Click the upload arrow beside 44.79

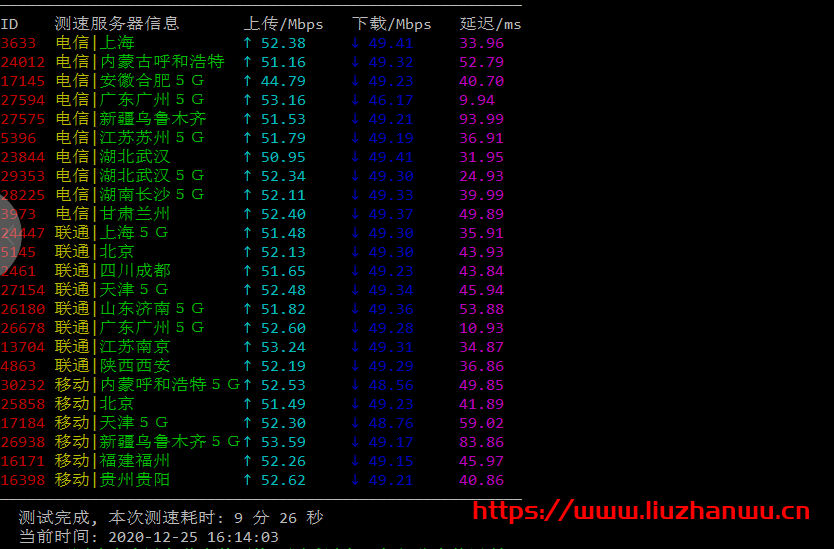click(247, 81)
